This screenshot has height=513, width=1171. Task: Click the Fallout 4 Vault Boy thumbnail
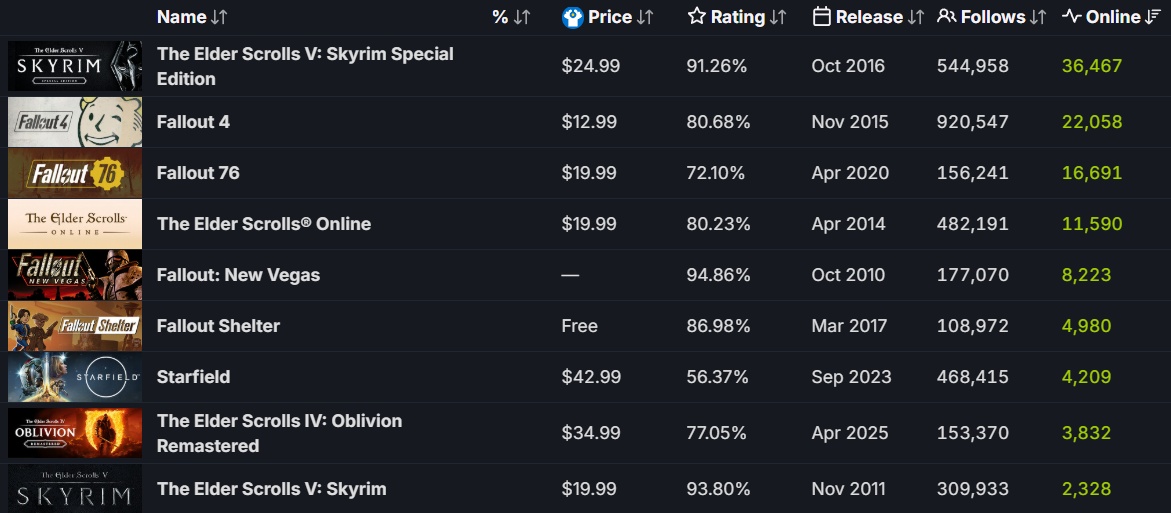[75, 122]
